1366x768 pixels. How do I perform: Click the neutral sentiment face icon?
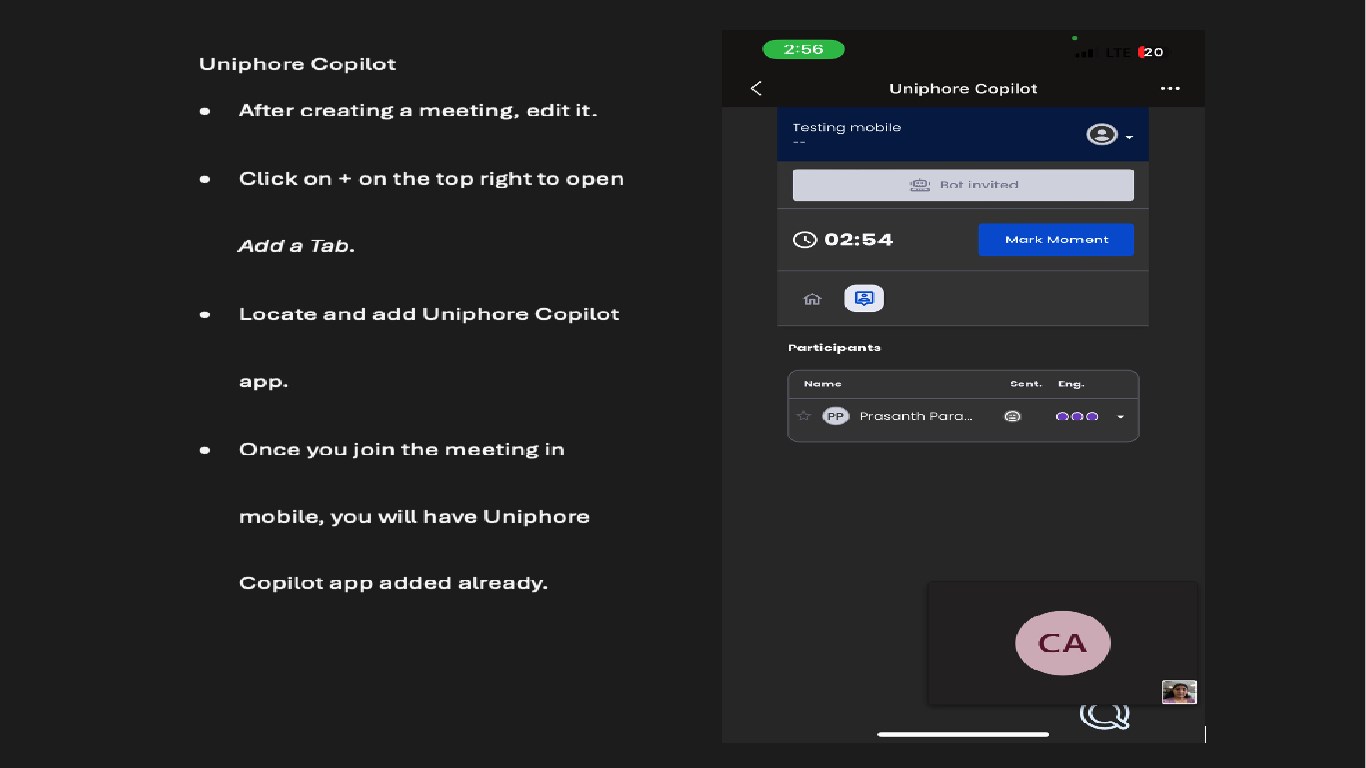pyautogui.click(x=1012, y=416)
